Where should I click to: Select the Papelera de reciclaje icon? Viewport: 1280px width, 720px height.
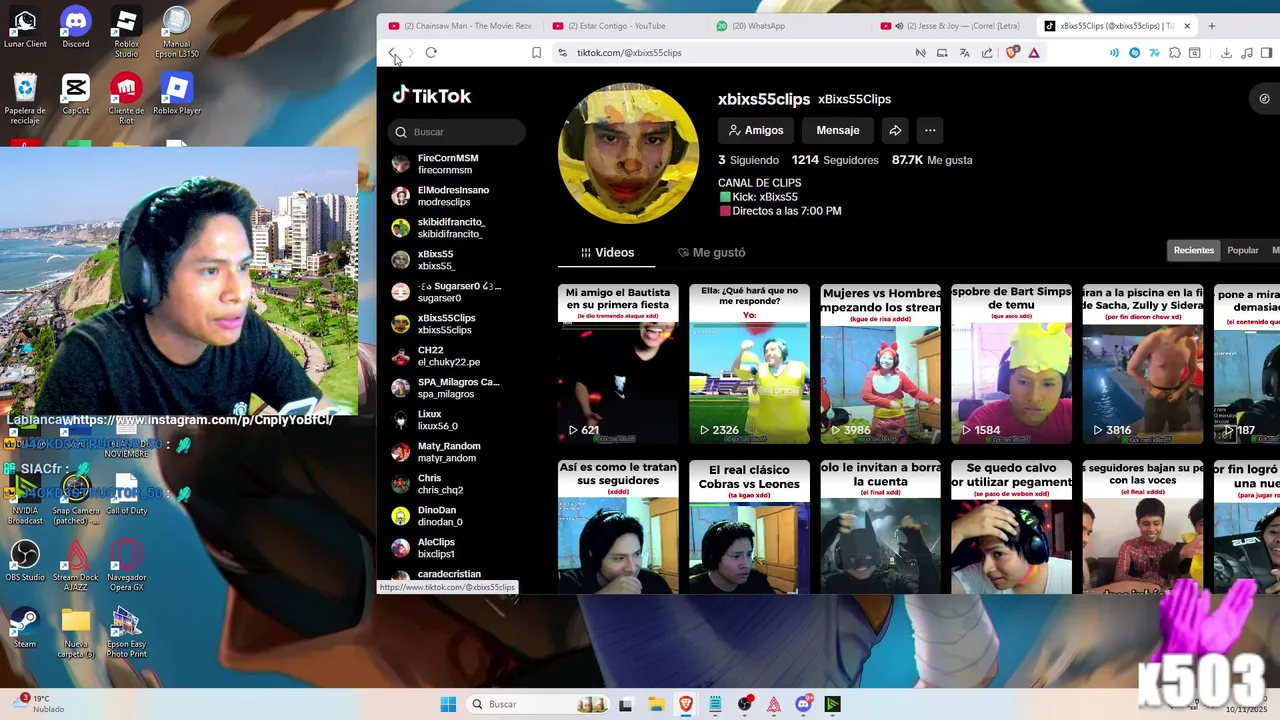pos(25,100)
